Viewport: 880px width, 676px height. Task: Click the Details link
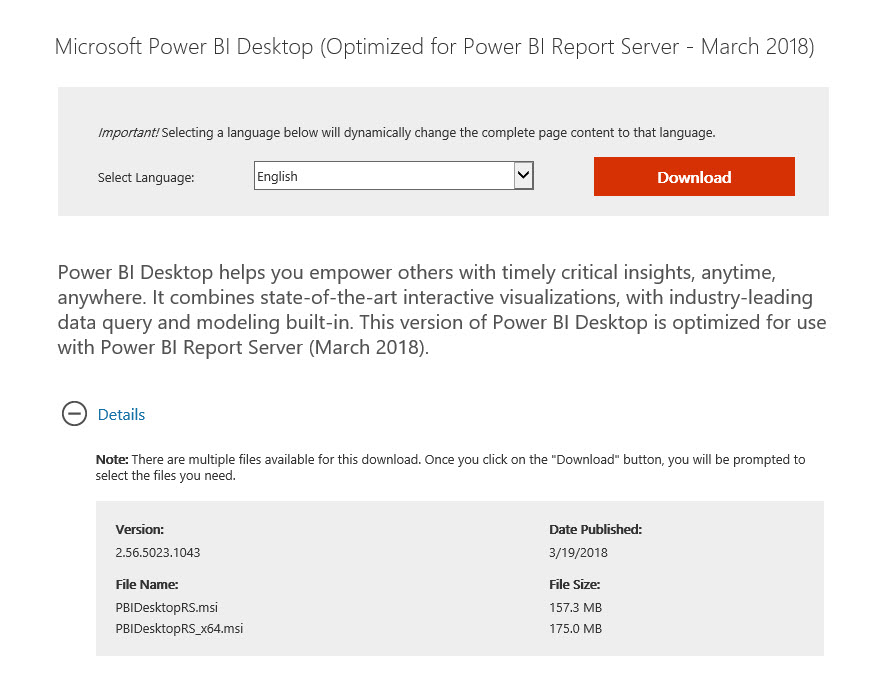[121, 415]
